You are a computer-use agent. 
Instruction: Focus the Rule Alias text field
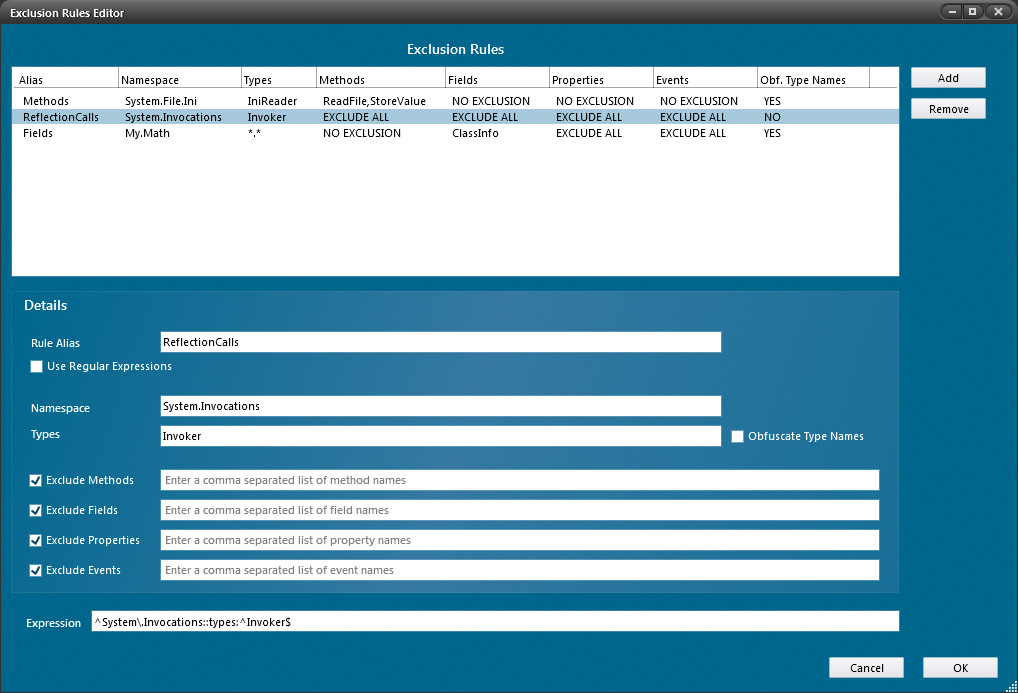point(440,342)
